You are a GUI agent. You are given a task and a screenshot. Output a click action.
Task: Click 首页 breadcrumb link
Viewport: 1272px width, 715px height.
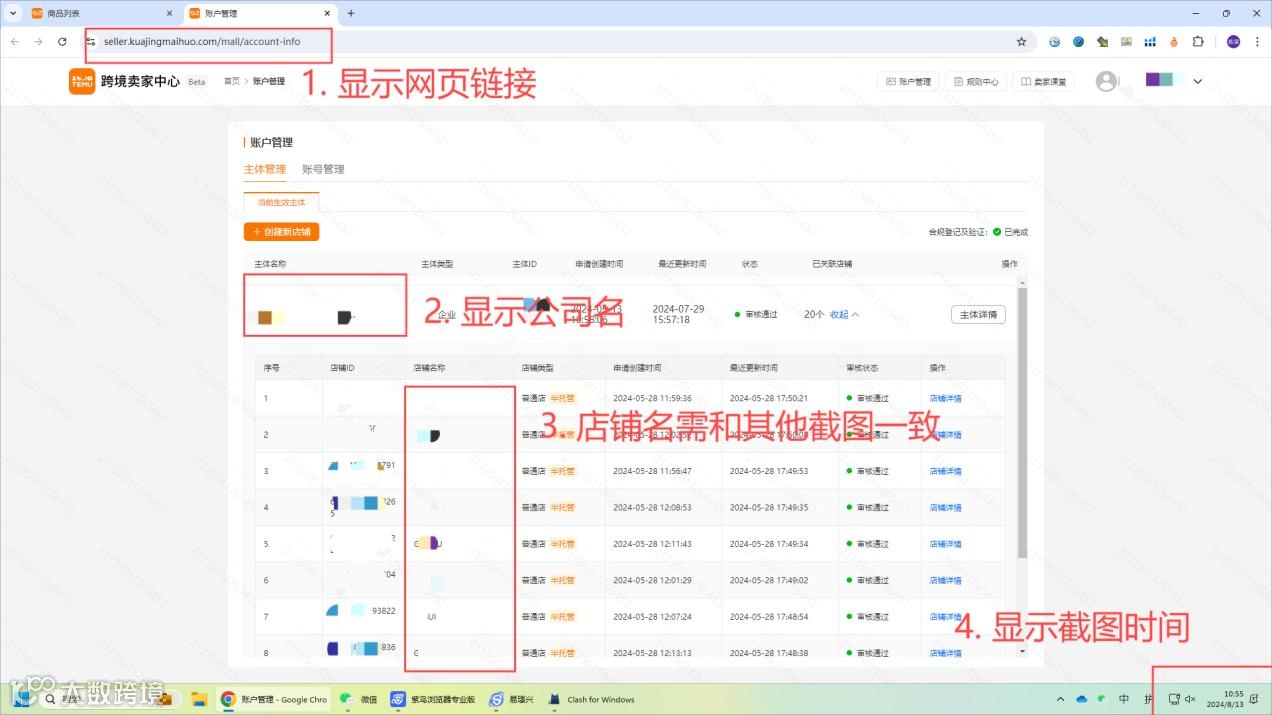[232, 82]
